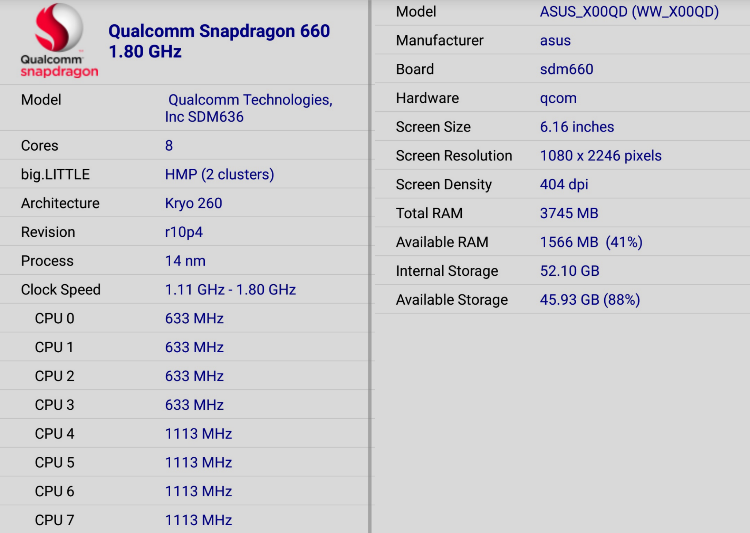
Task: Select the CPU 0 frequency row
Action: (x=186, y=318)
